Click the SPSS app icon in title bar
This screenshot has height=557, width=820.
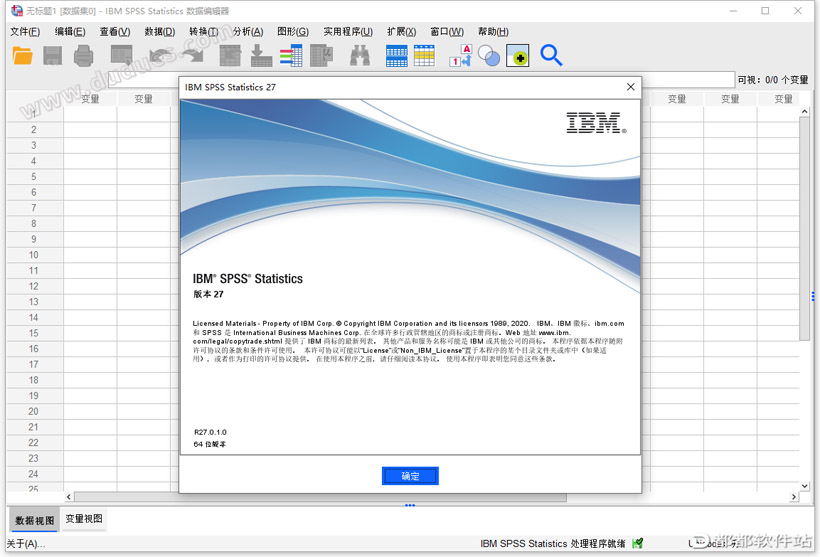tap(17, 10)
